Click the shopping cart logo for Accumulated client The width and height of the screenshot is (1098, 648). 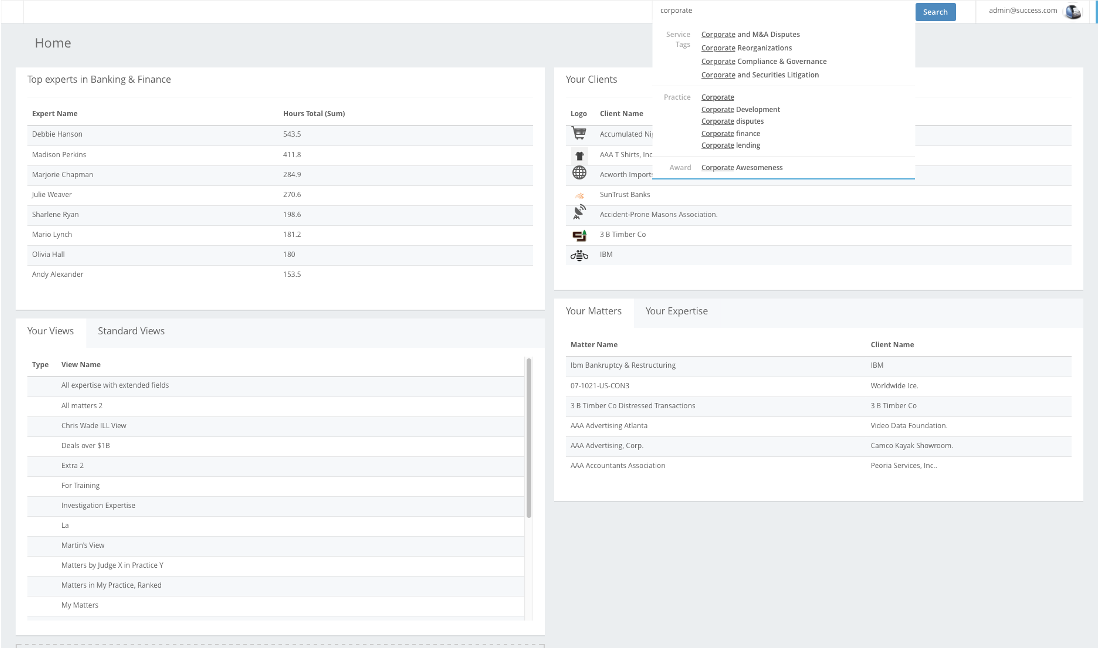click(x=578, y=133)
